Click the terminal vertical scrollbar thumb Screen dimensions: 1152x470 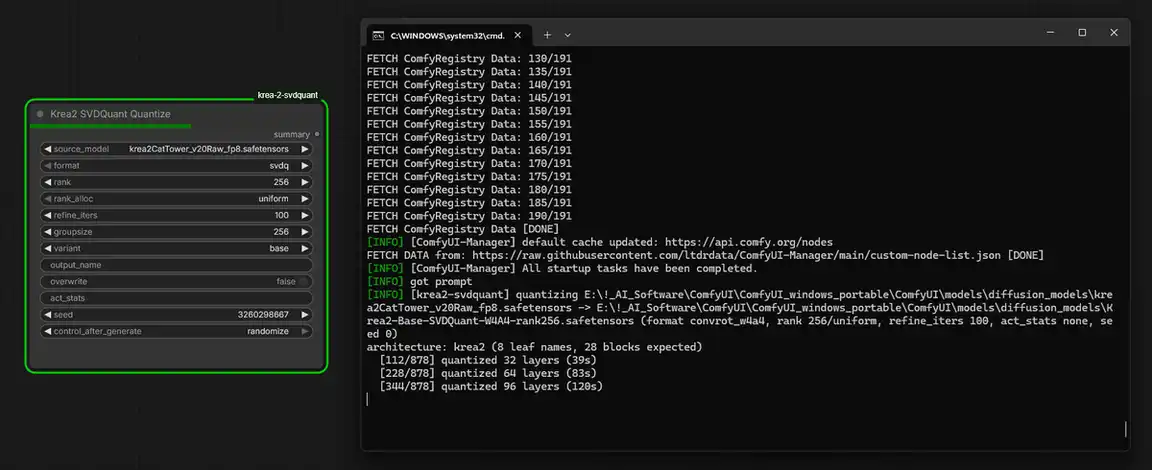1125,429
